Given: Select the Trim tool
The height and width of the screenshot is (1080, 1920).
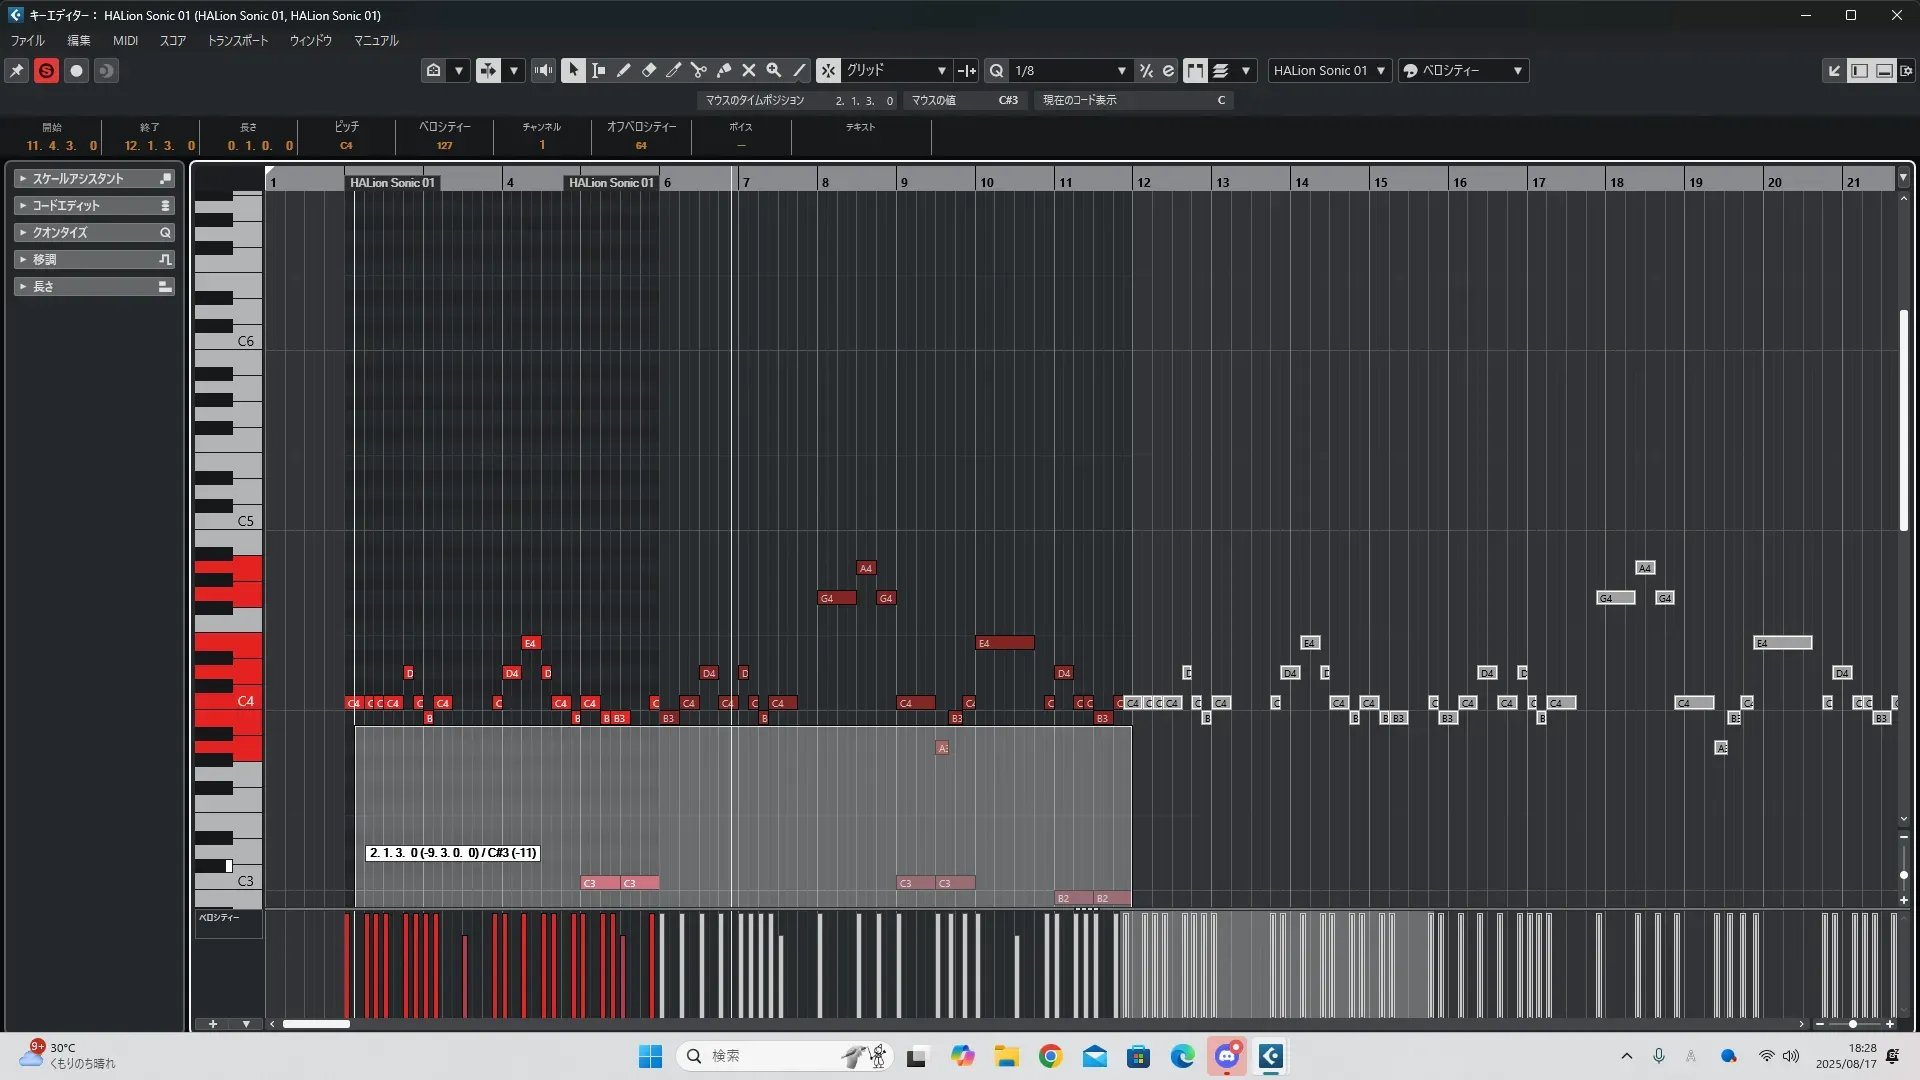Looking at the screenshot, I should (673, 70).
